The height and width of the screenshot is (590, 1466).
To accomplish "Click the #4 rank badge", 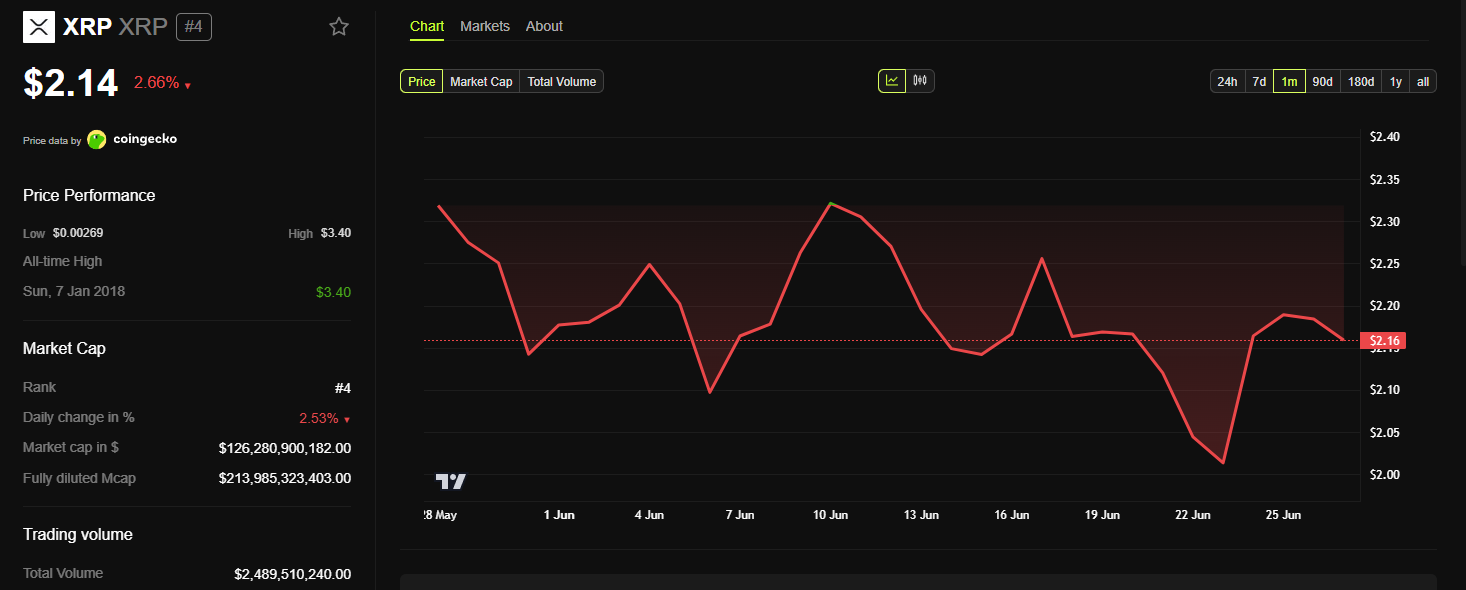I will (x=194, y=27).
